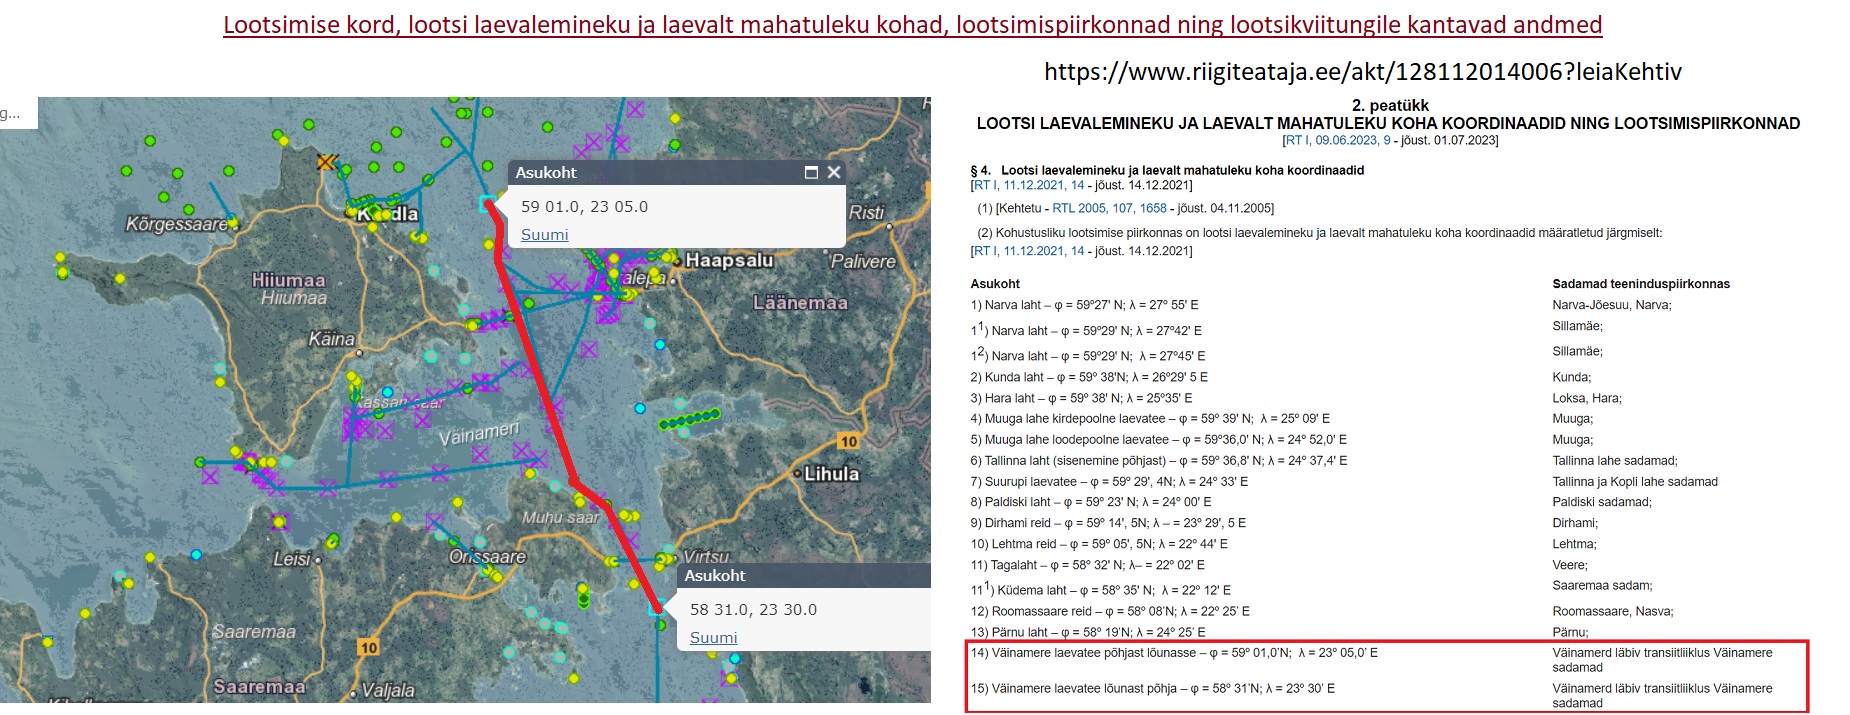Image resolution: width=1850 pixels, height=715 pixels.
Task: Click road number 10 sign near Valjala
Action: click(x=369, y=647)
